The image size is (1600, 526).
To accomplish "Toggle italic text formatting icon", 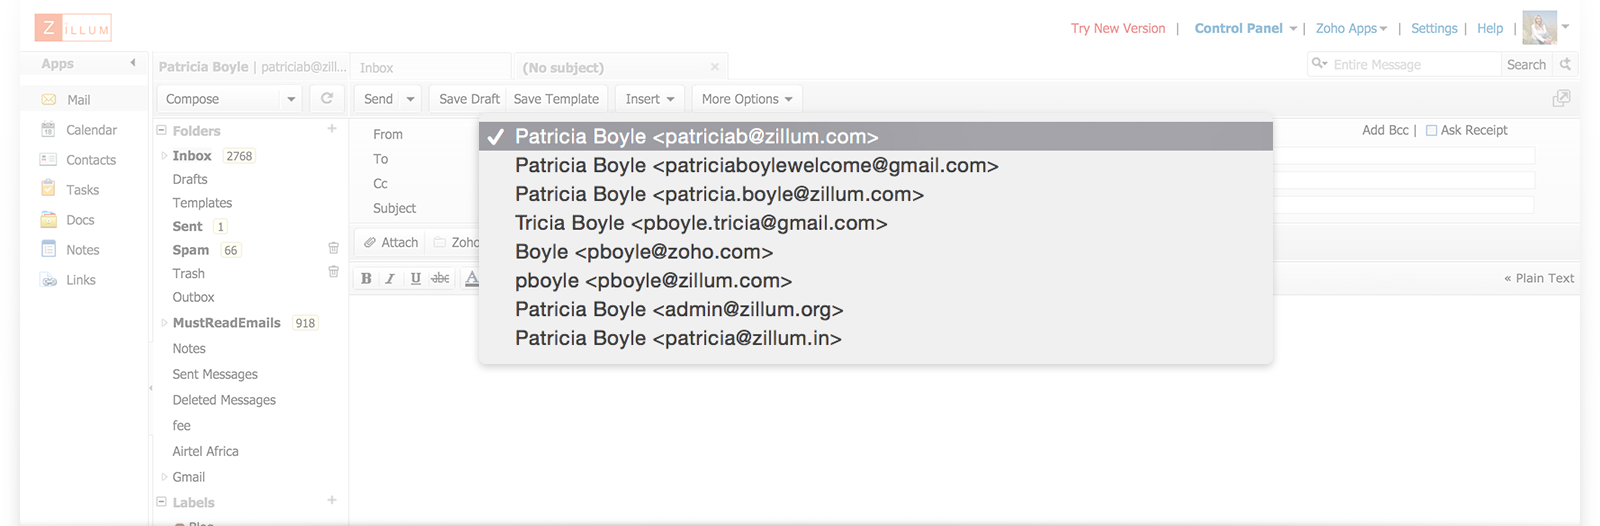I will tap(390, 278).
